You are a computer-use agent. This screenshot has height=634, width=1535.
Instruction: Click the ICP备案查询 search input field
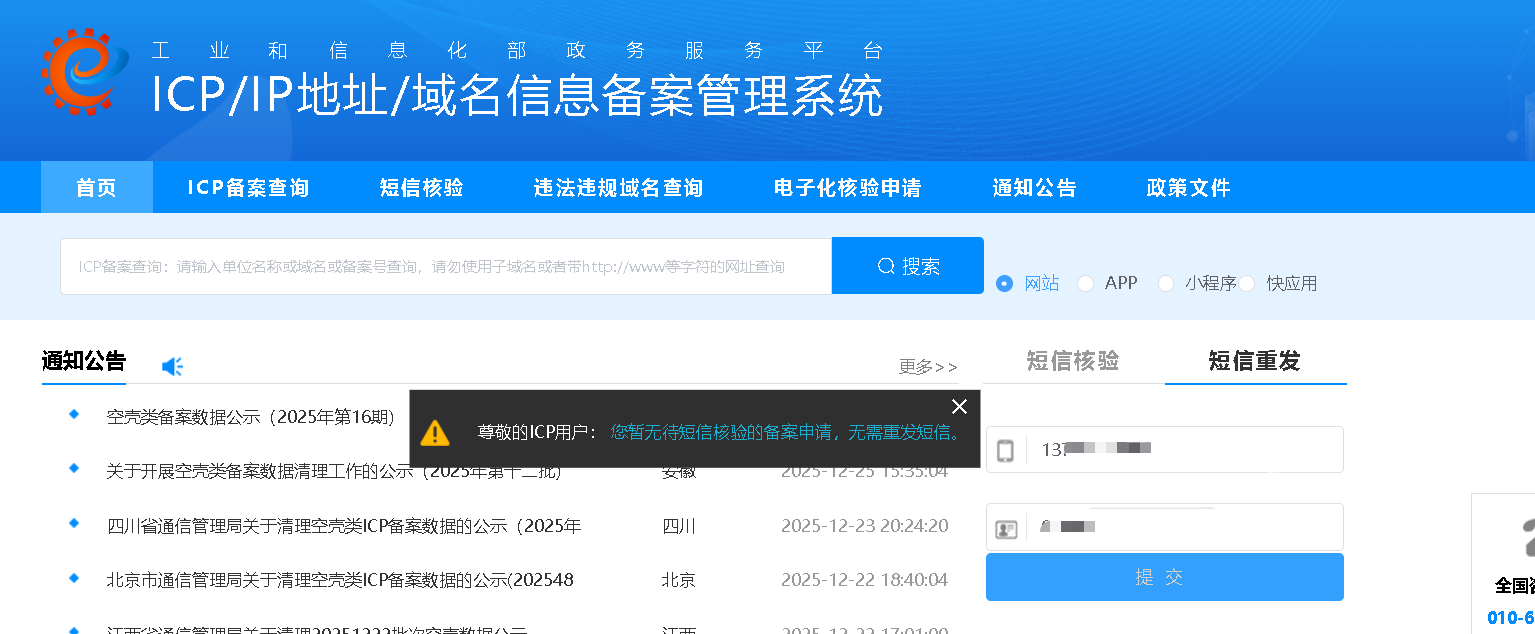pos(446,266)
